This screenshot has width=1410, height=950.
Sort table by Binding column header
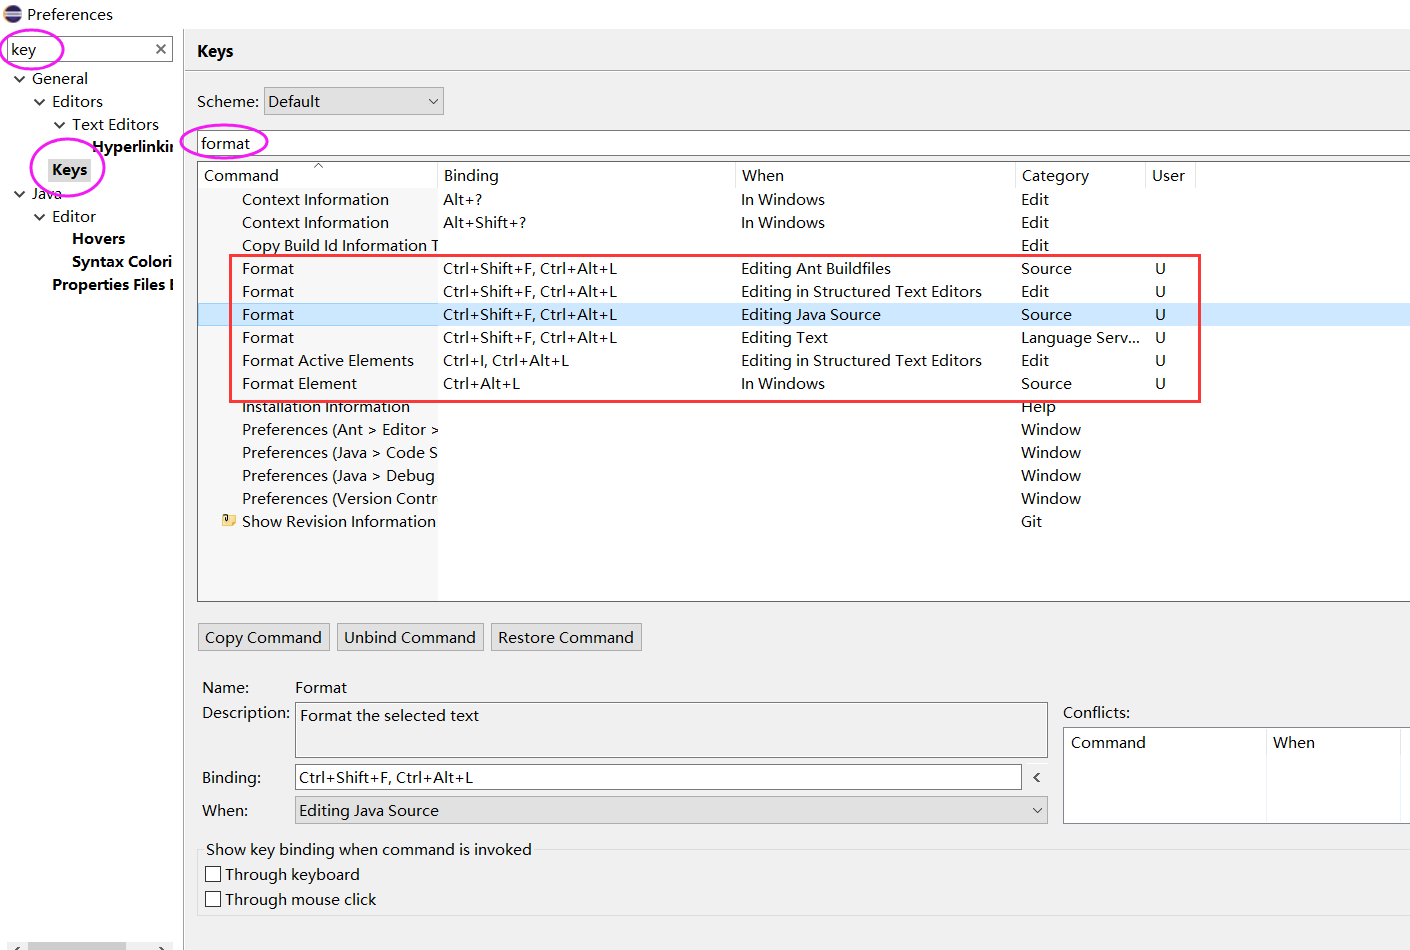(587, 175)
